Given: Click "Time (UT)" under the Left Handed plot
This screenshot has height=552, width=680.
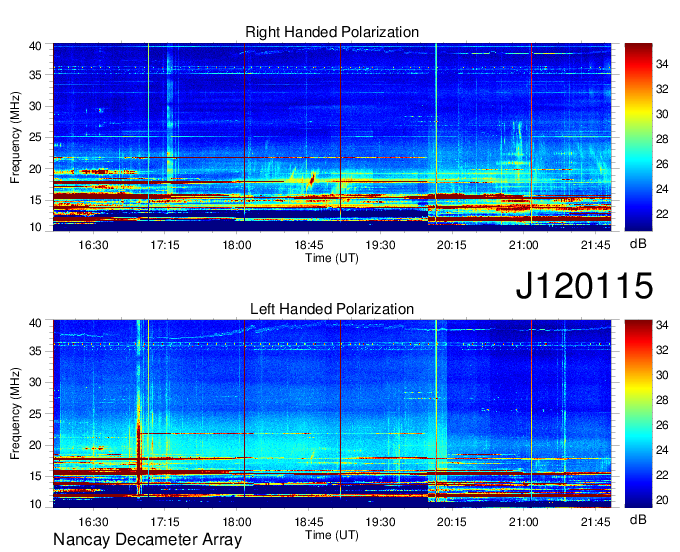Looking at the screenshot, I should pyautogui.click(x=332, y=535).
